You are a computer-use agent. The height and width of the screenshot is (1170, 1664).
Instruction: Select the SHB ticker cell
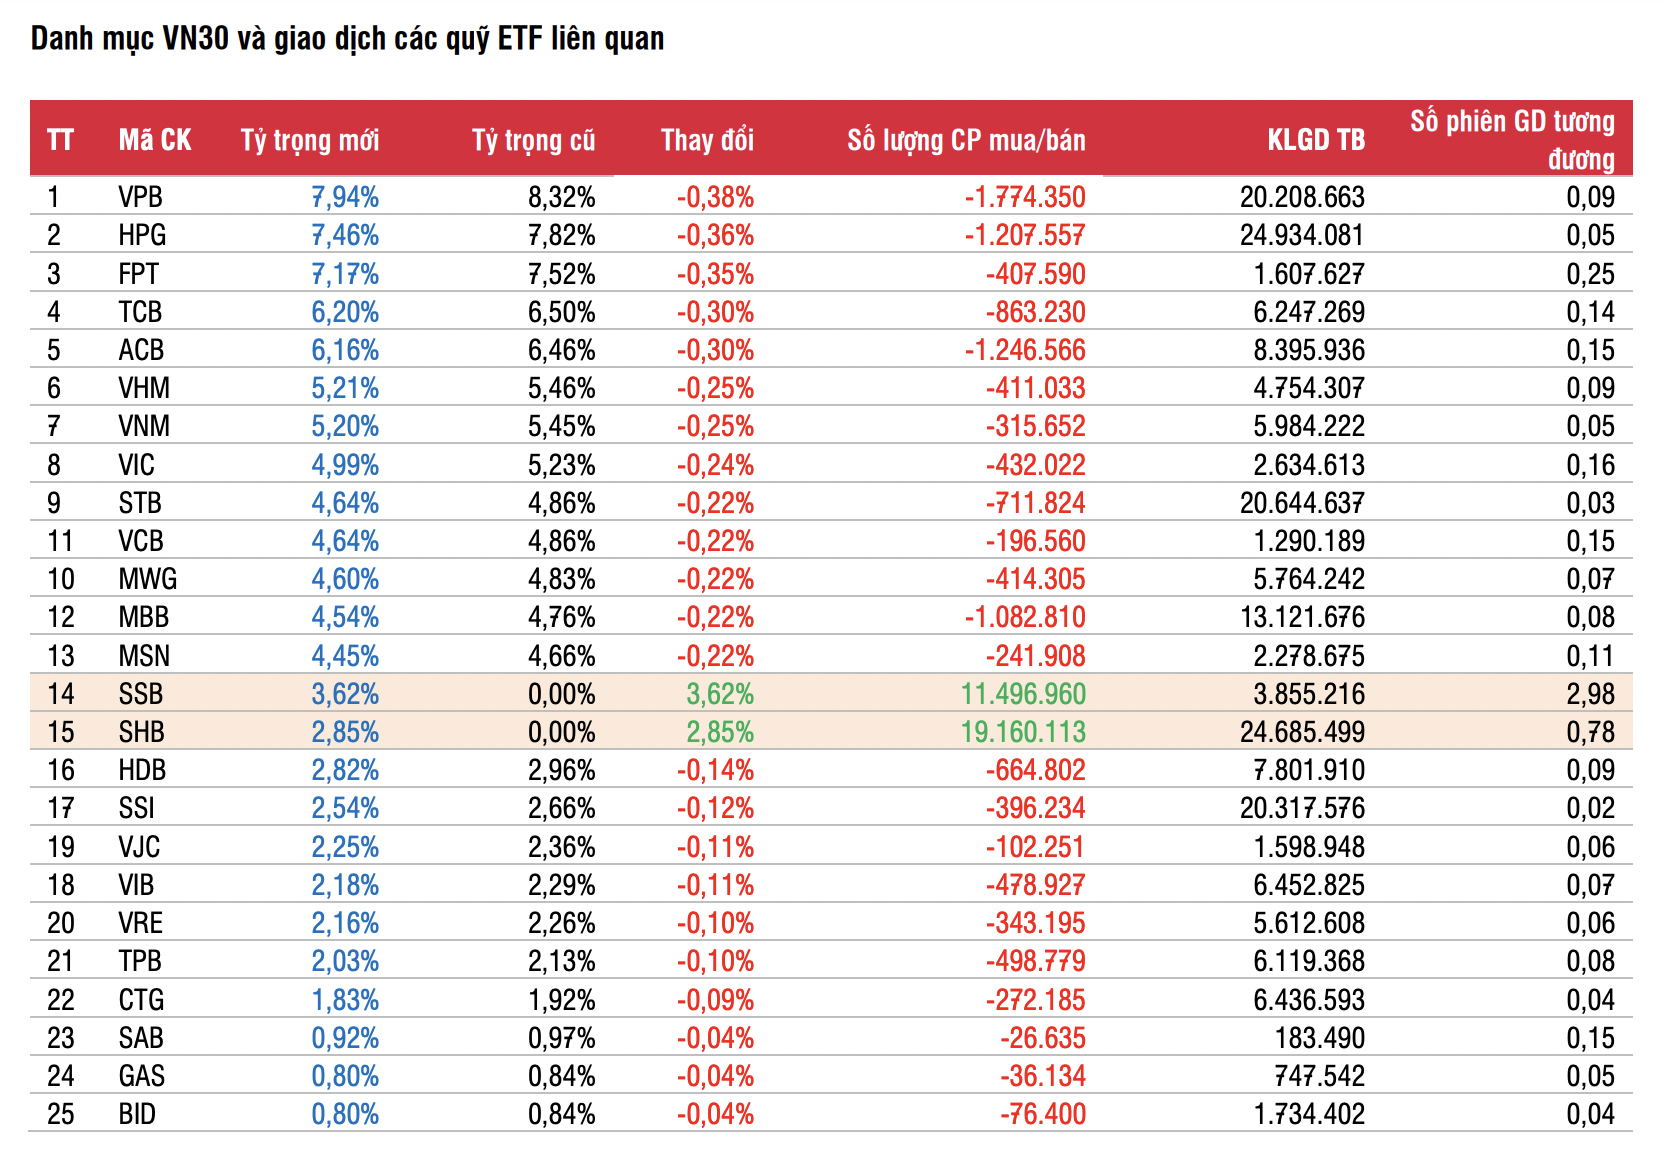[x=141, y=732]
